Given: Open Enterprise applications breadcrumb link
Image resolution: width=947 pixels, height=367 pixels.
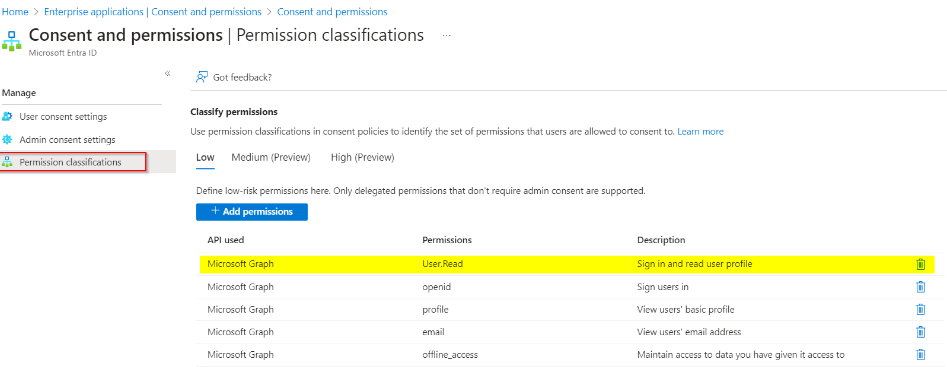Looking at the screenshot, I should click(153, 11).
